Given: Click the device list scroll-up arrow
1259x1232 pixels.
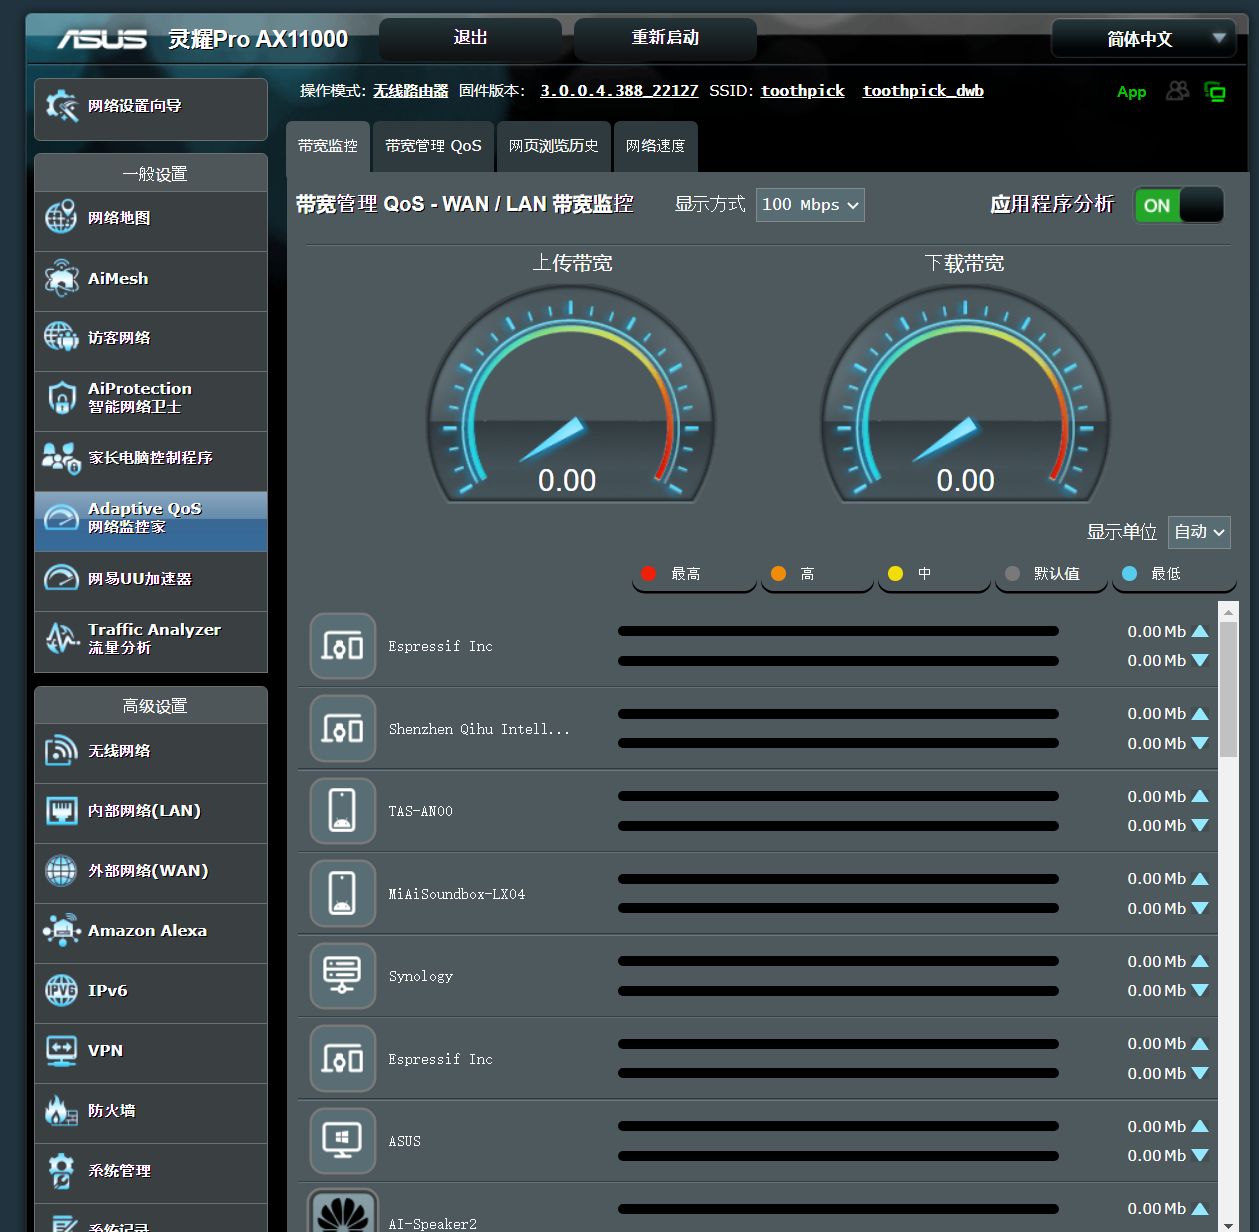Looking at the screenshot, I should click(1228, 610).
